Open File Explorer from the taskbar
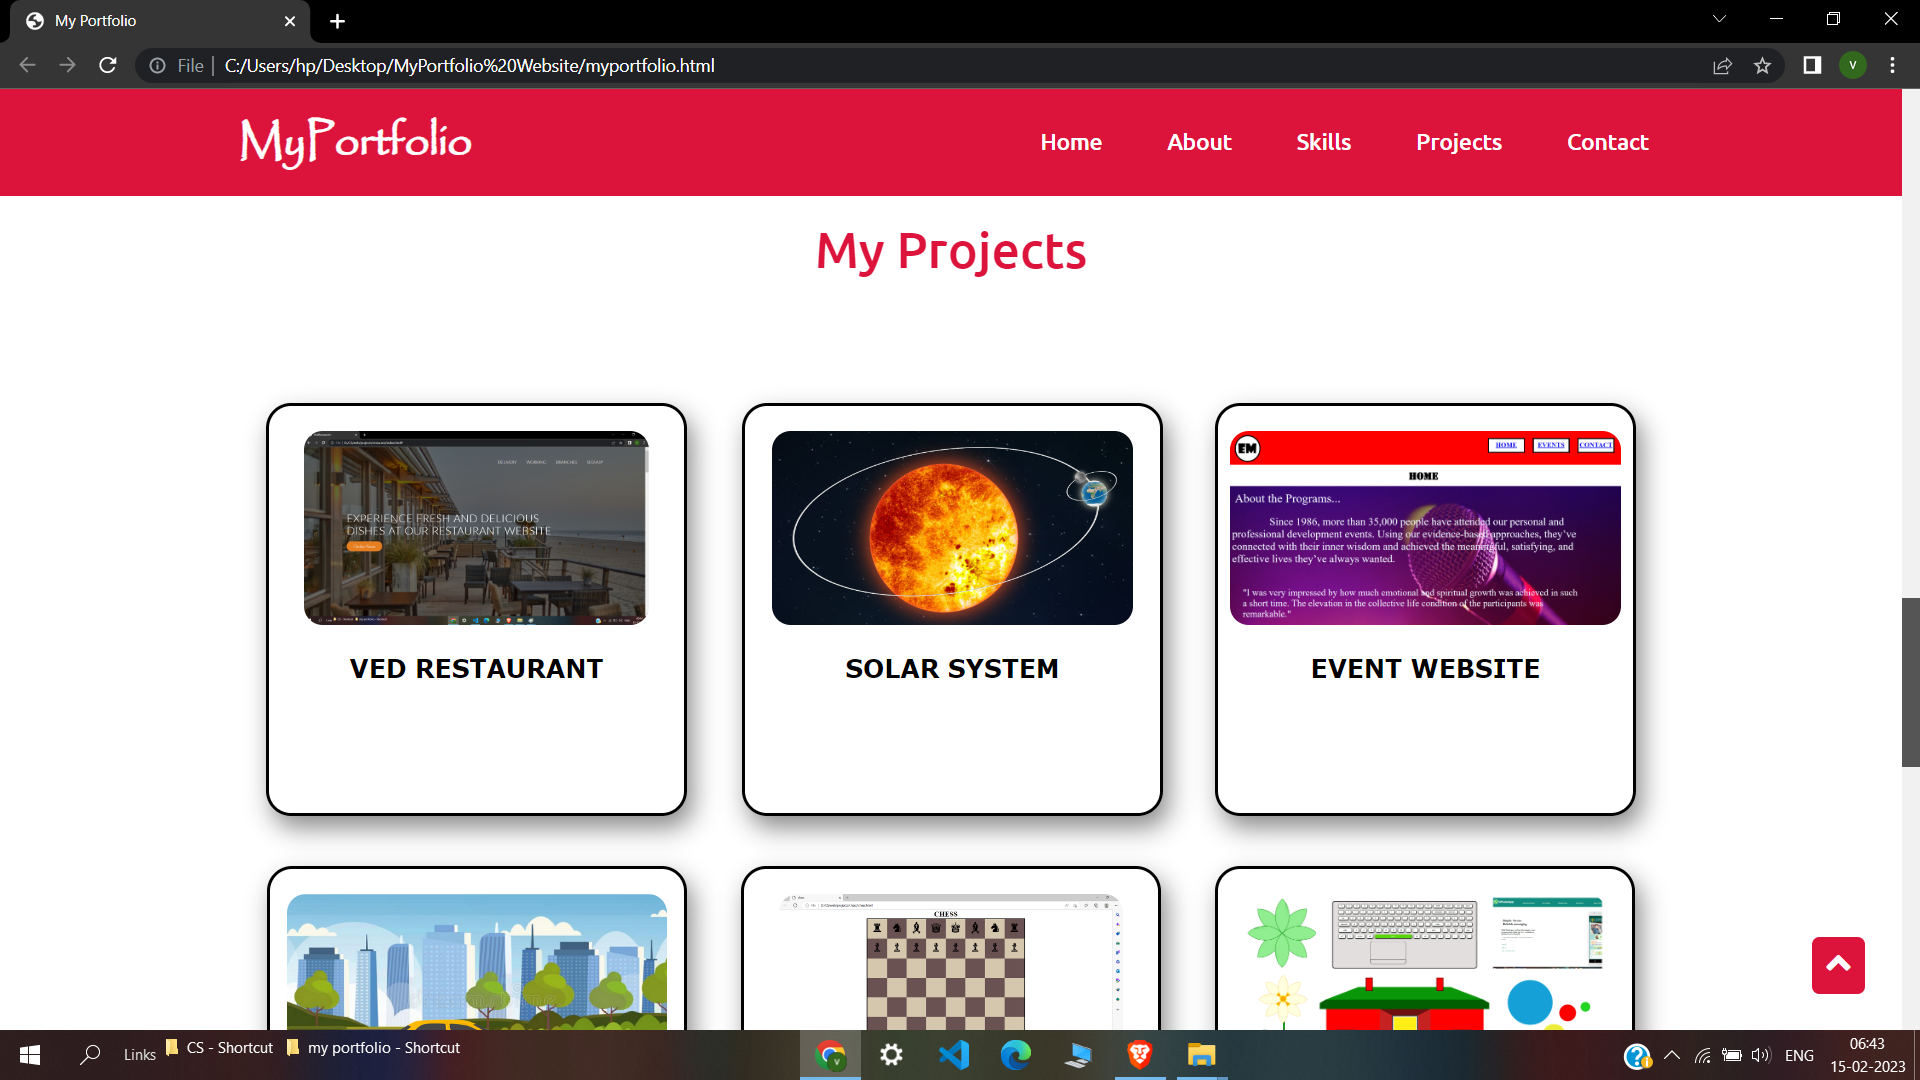1920x1080 pixels. point(1200,1054)
